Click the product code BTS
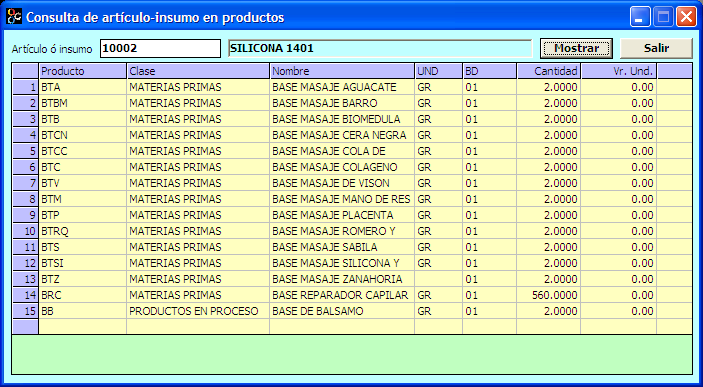The height and width of the screenshot is (387, 703). [x=82, y=247]
